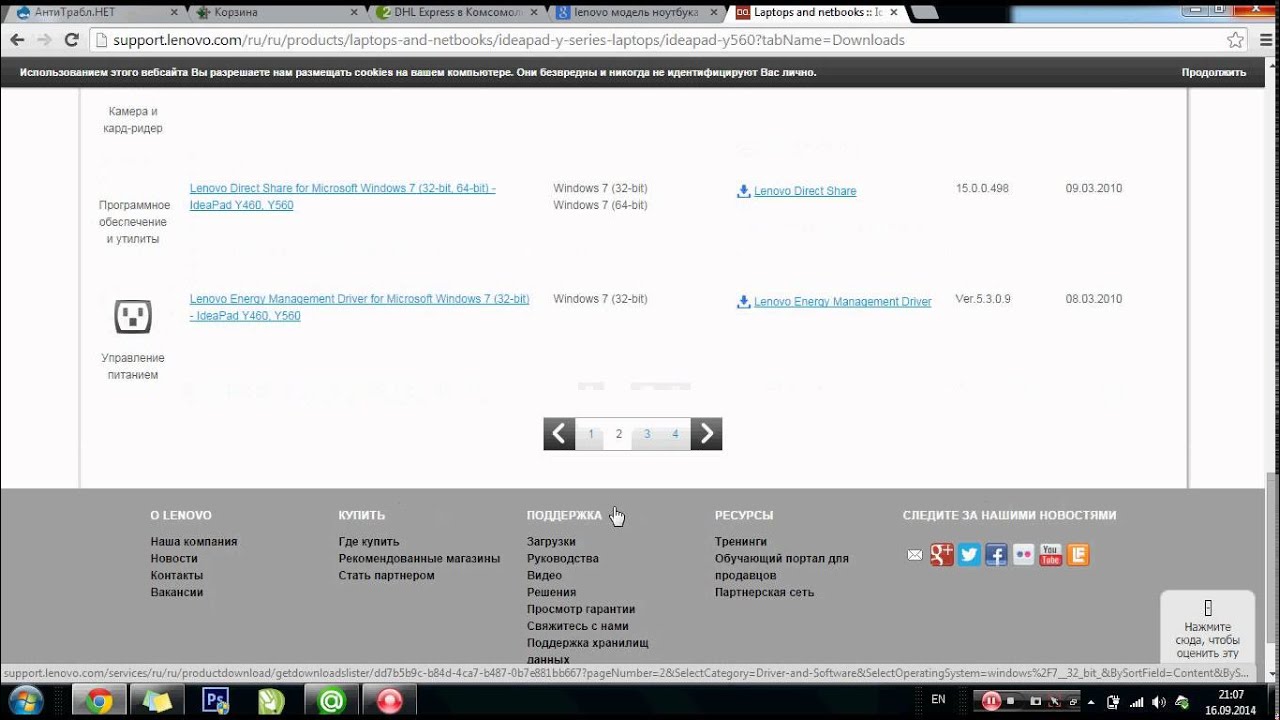Open the Вакансии footer link
1280x720 pixels.
(x=177, y=592)
